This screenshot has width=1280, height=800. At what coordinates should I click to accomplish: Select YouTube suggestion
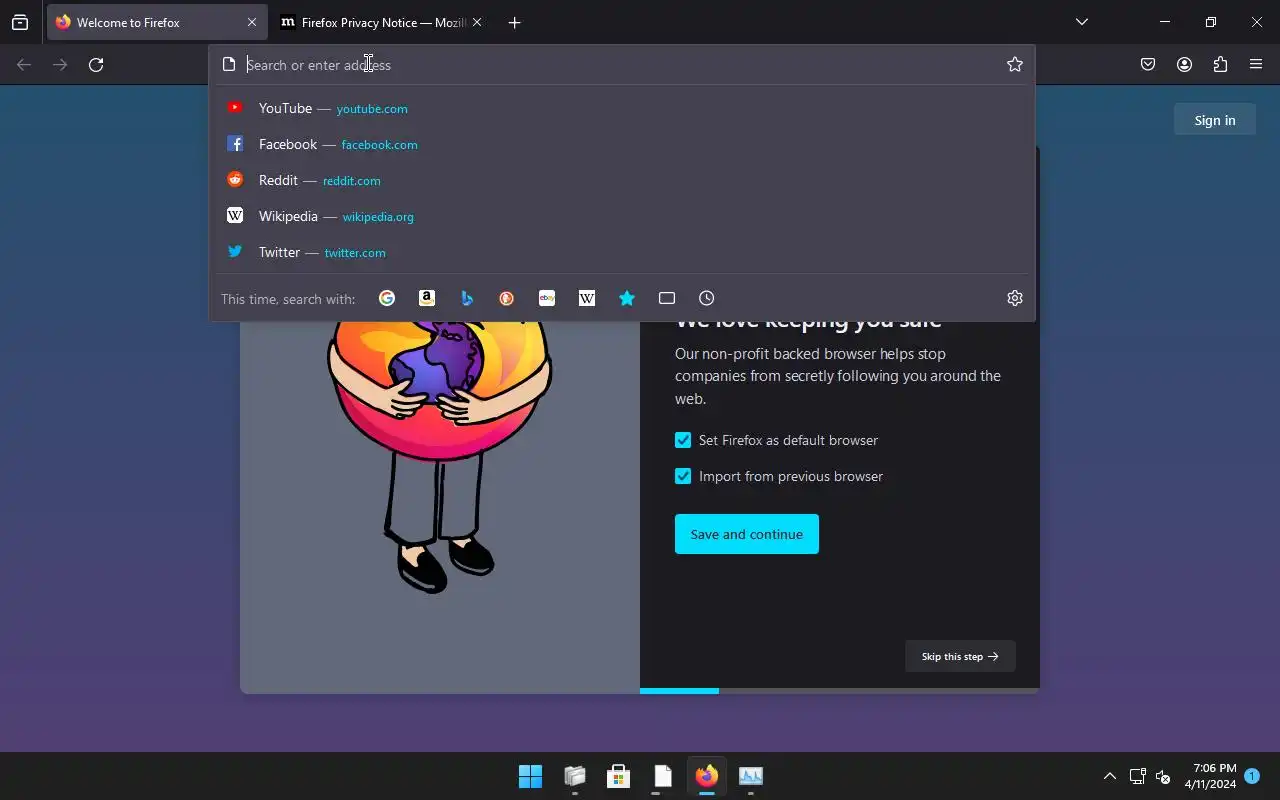(x=622, y=108)
